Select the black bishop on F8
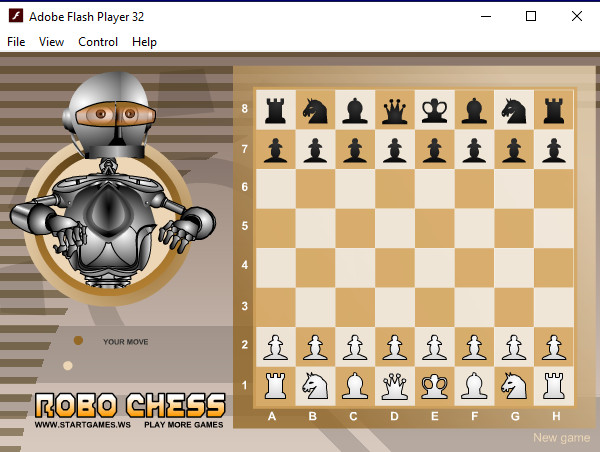 click(x=474, y=110)
